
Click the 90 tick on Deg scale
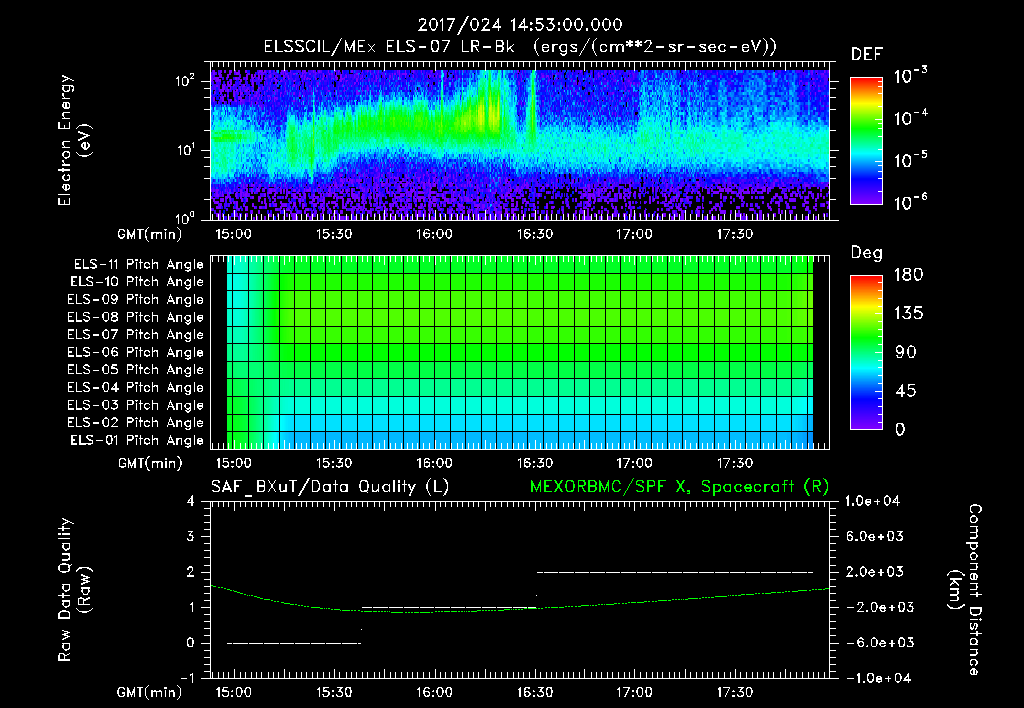(x=906, y=353)
